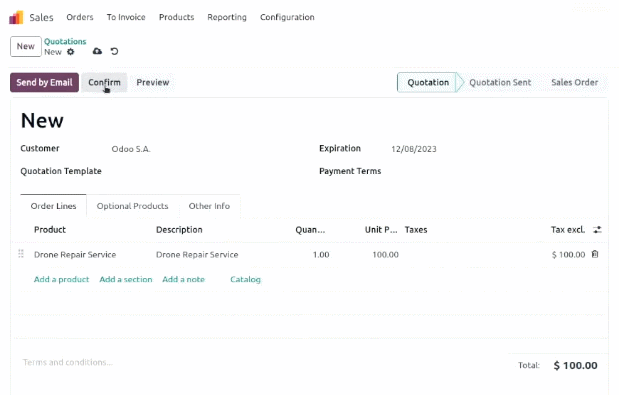
Task: Click the Tax excl. column header
Action: coord(568,230)
